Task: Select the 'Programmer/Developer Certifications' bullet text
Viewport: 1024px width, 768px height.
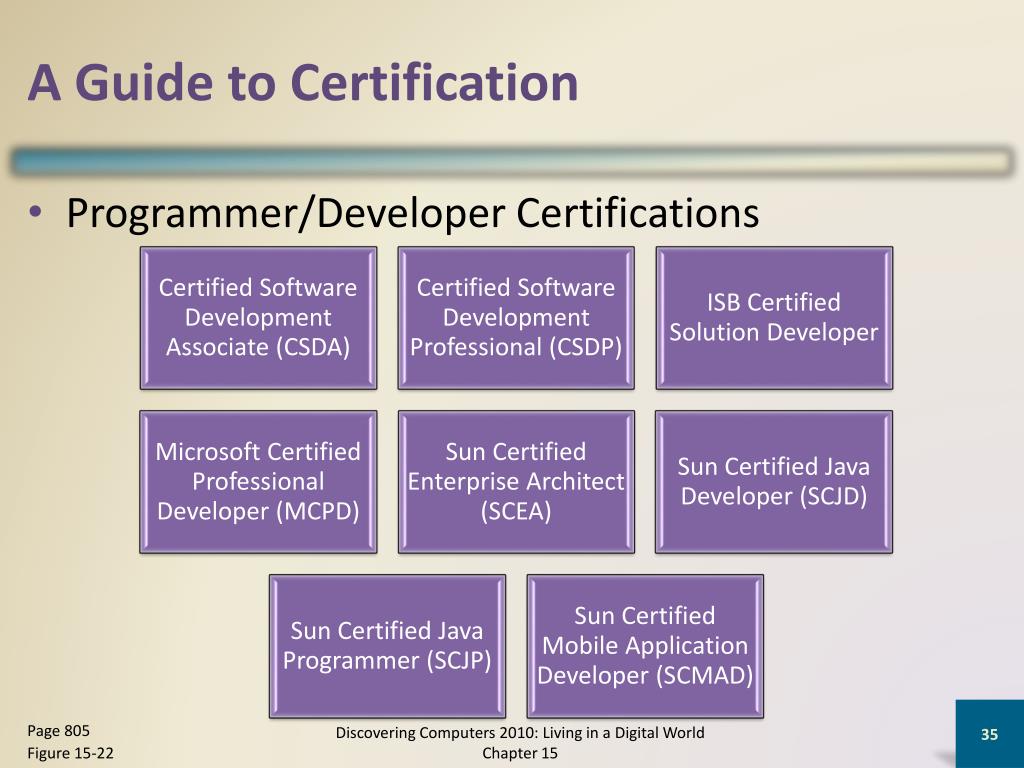Action: 412,213
